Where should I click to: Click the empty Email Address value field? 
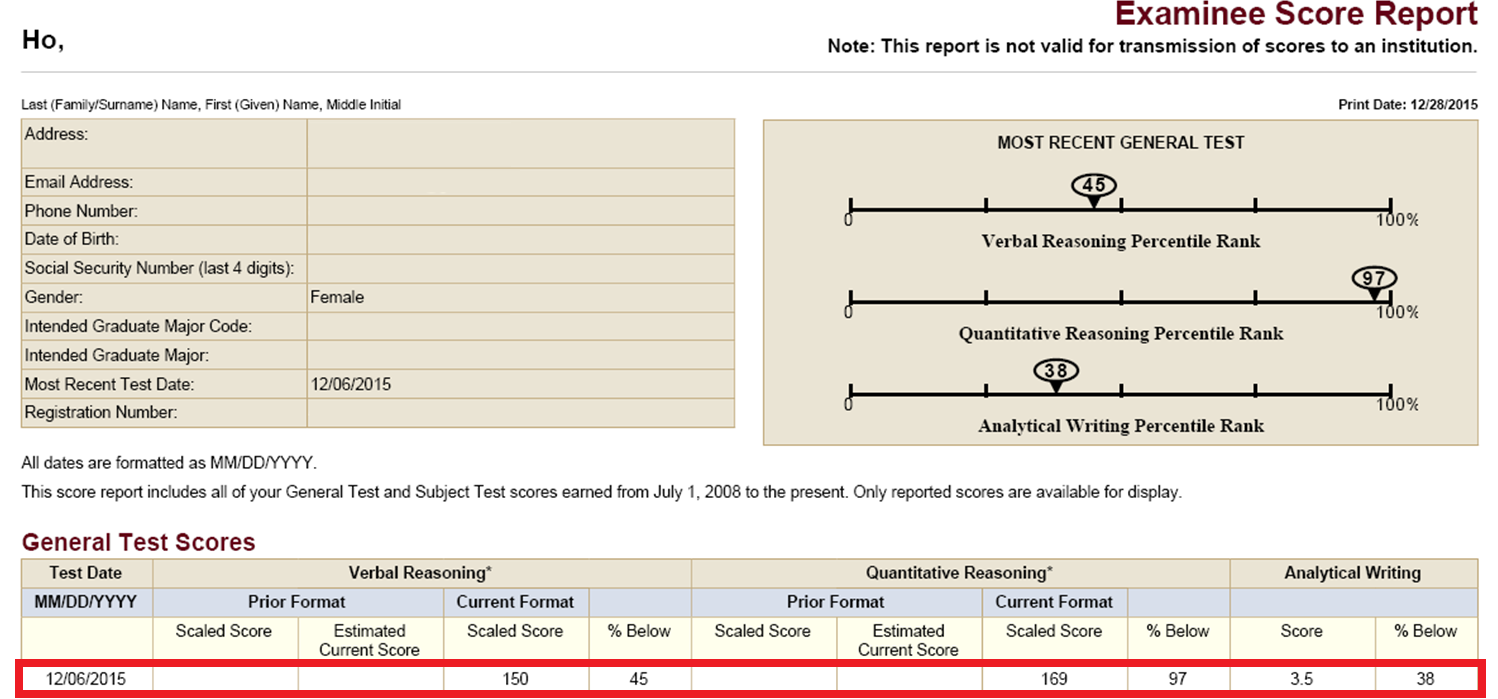tap(521, 182)
